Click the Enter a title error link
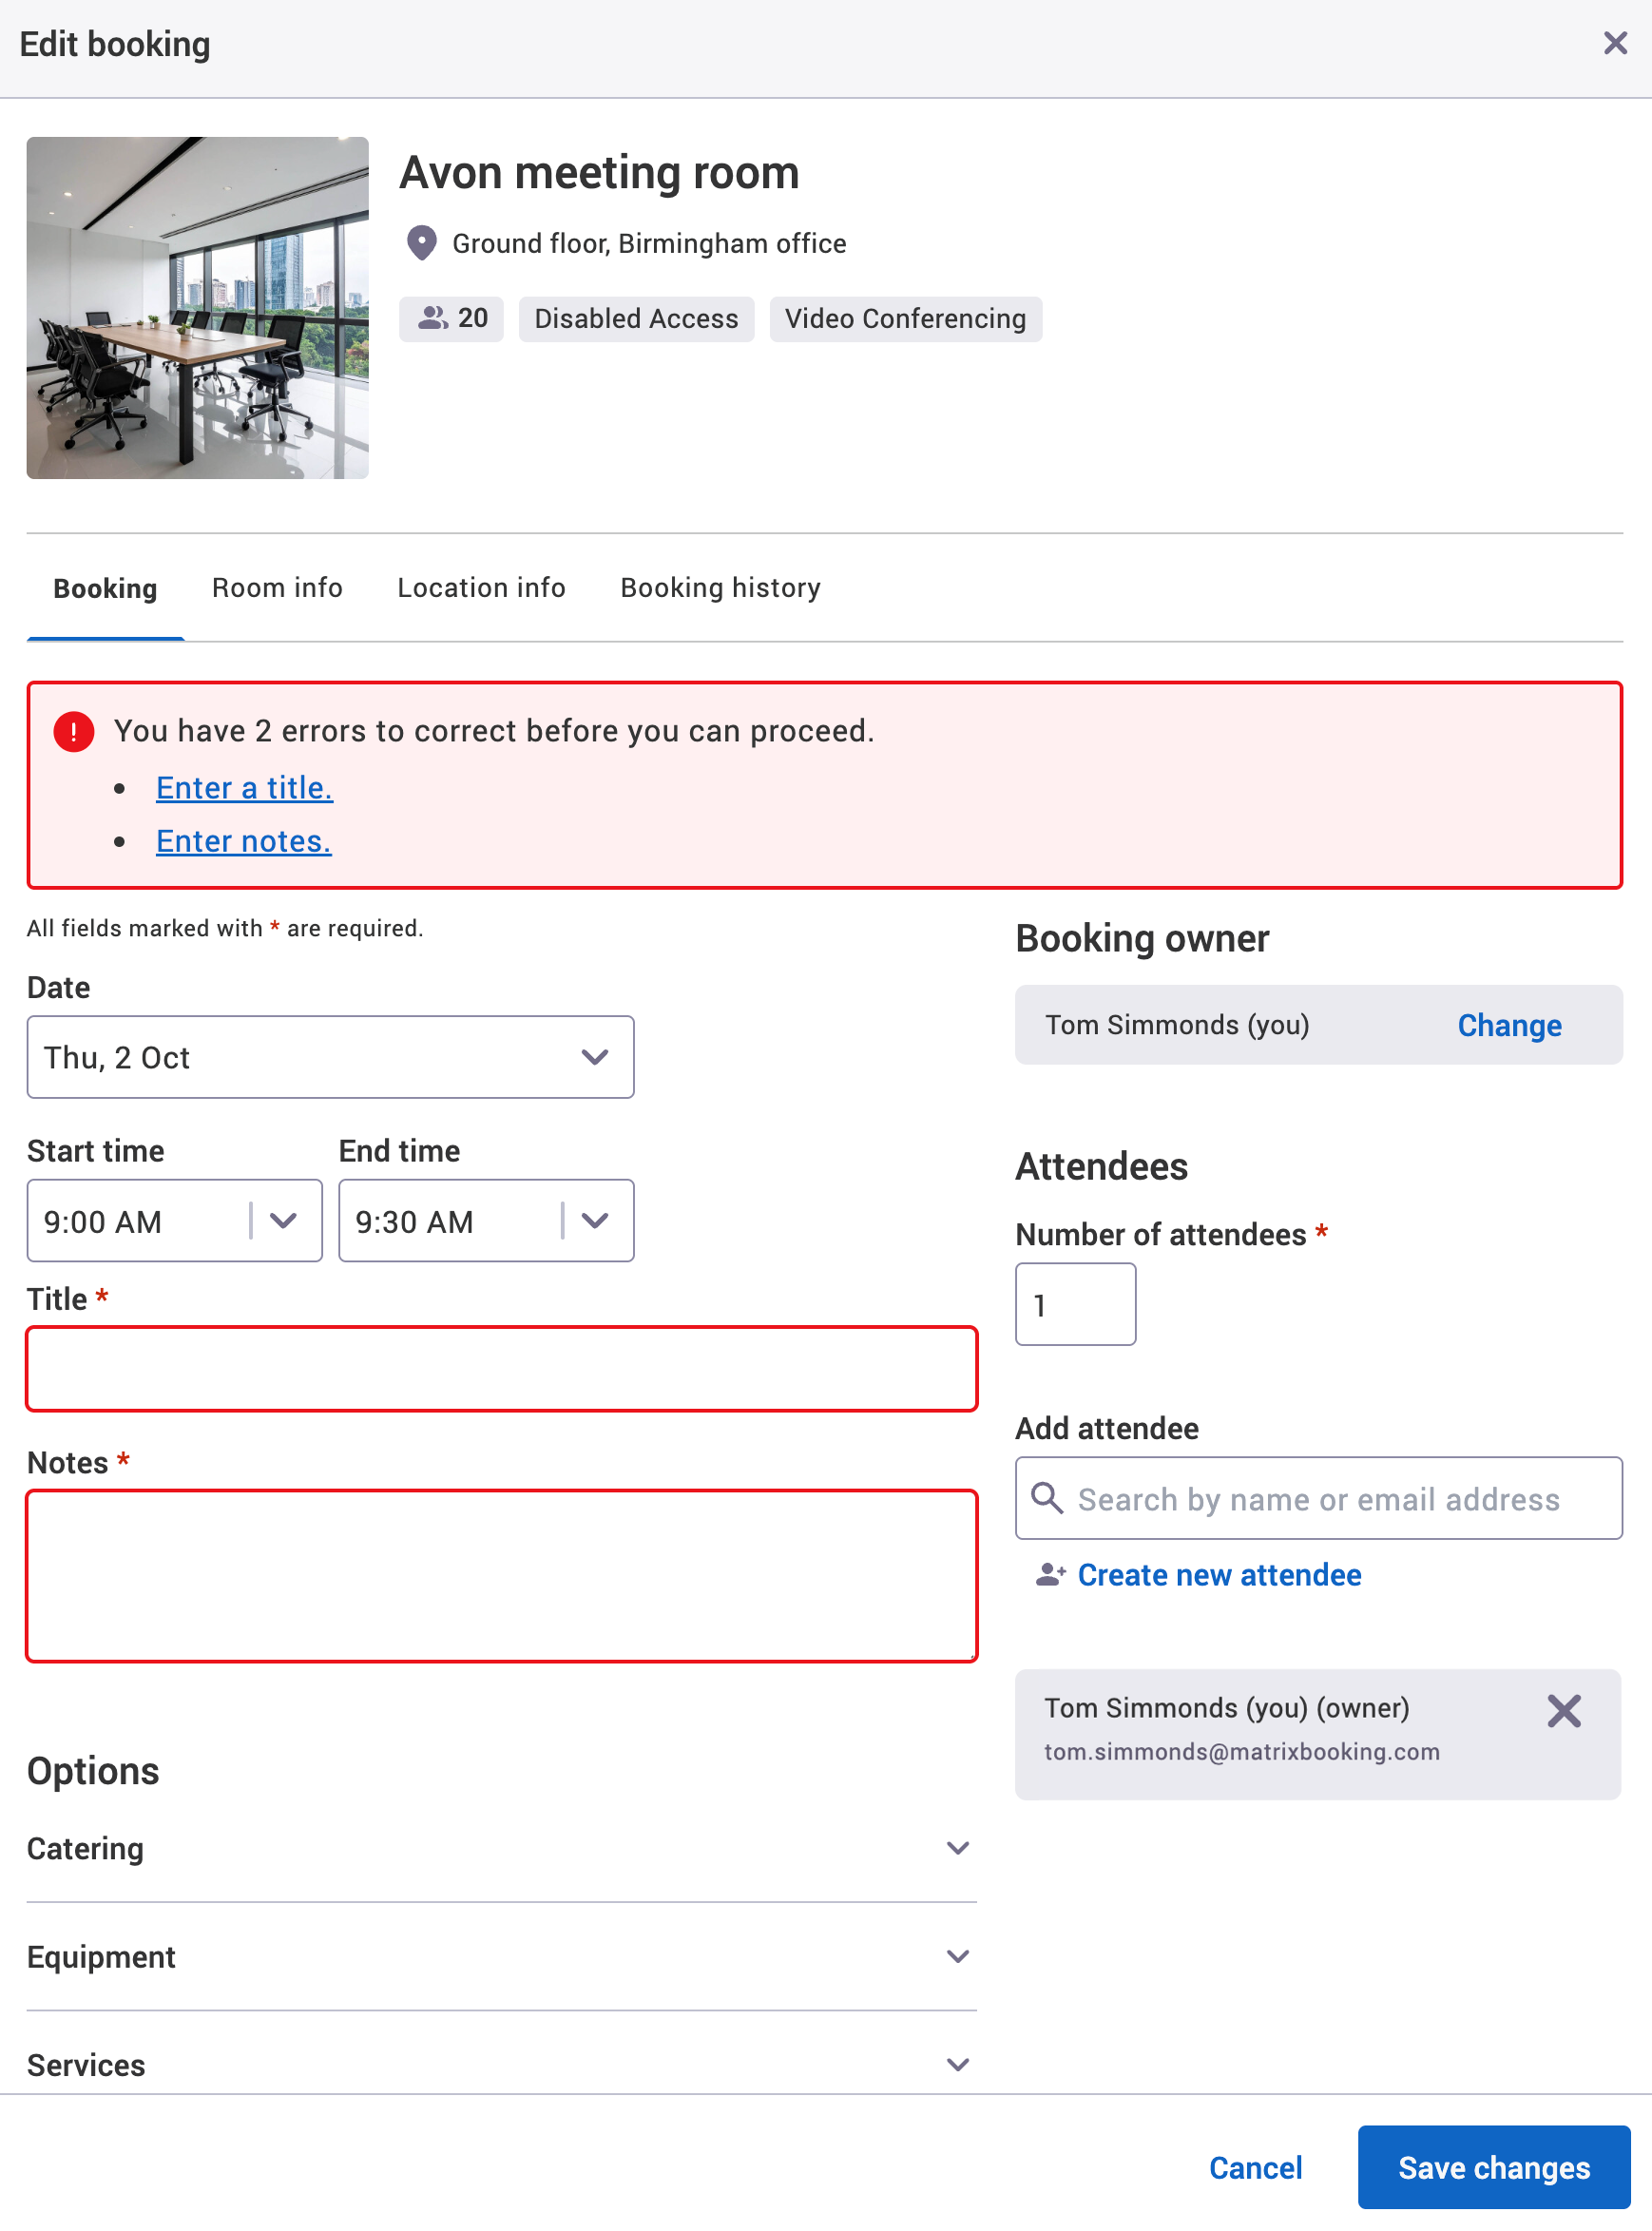This screenshot has height=2231, width=1652. tap(244, 788)
